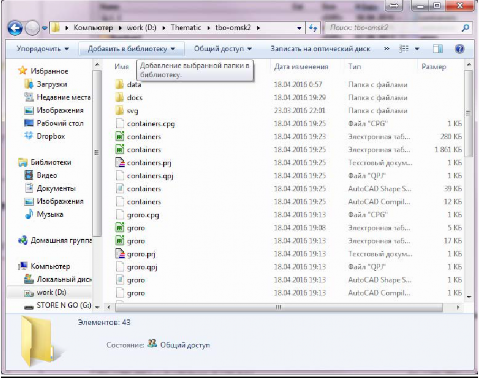
Task: Open address bar previous locations dropdown
Action: [x=299, y=28]
